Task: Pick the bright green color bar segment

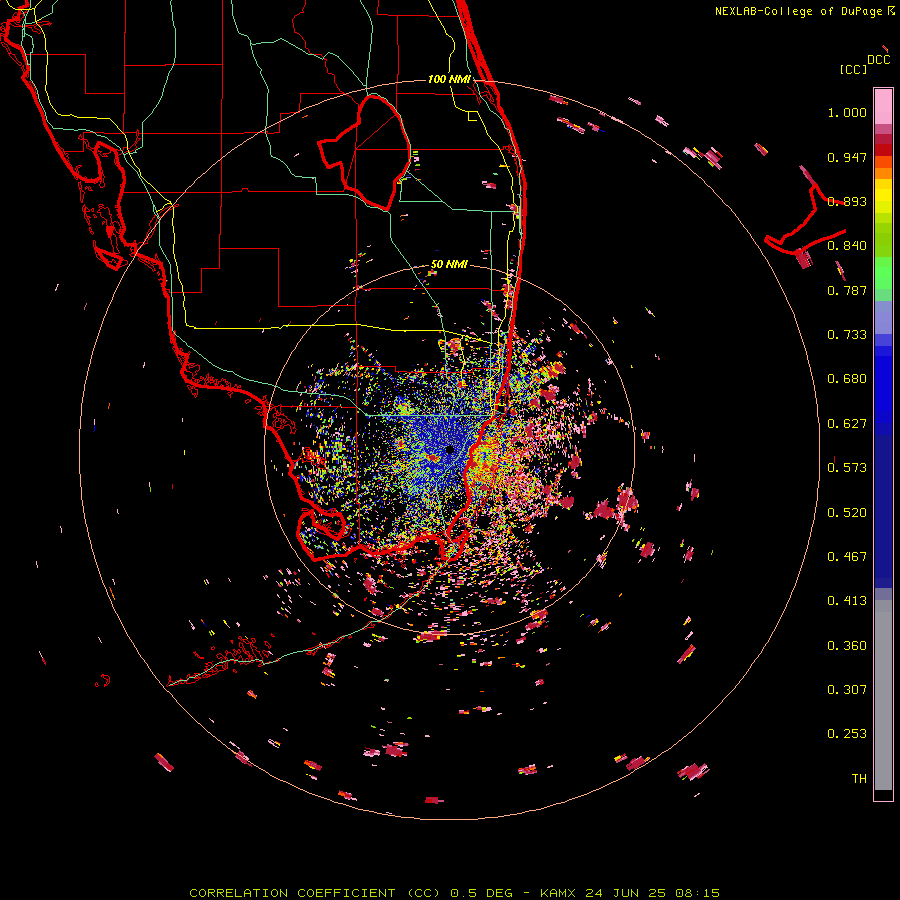Action: (883, 273)
